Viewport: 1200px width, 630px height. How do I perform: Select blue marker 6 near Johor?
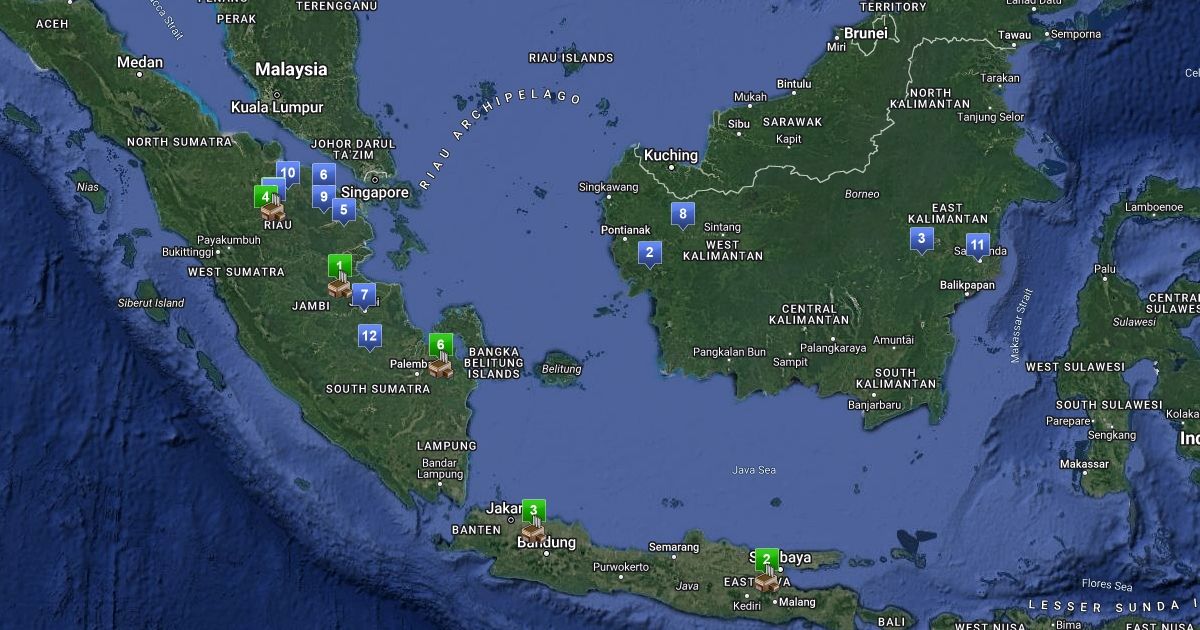click(323, 175)
